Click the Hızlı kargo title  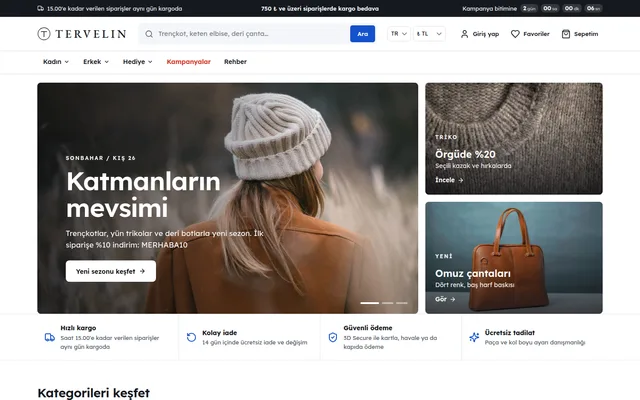(x=78, y=328)
